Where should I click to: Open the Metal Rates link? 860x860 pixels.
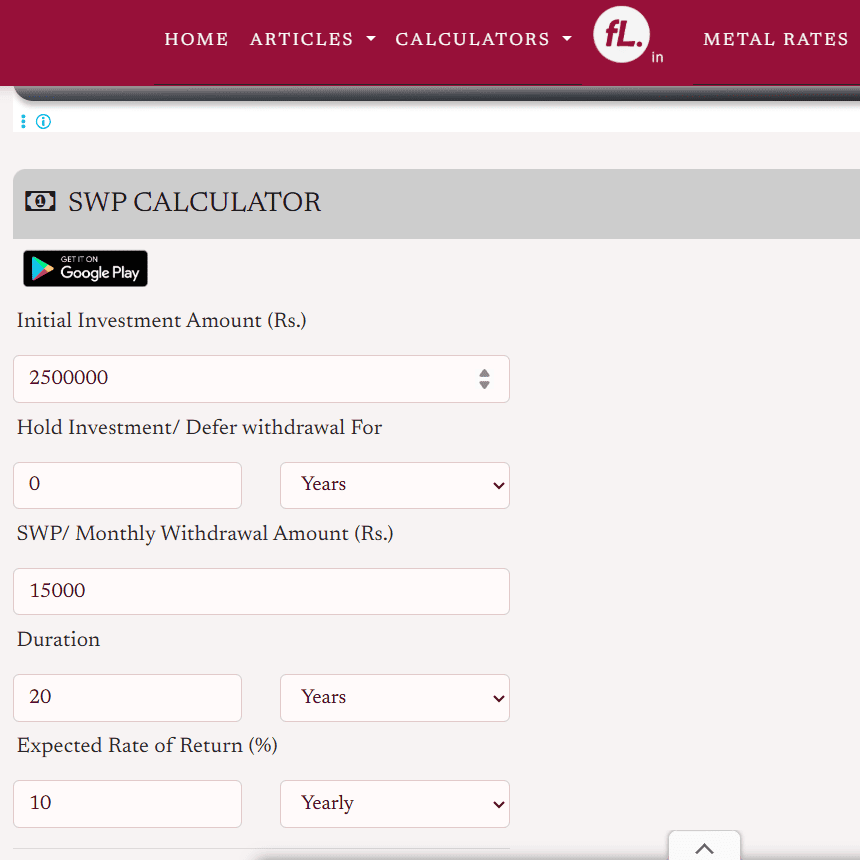(x=775, y=40)
